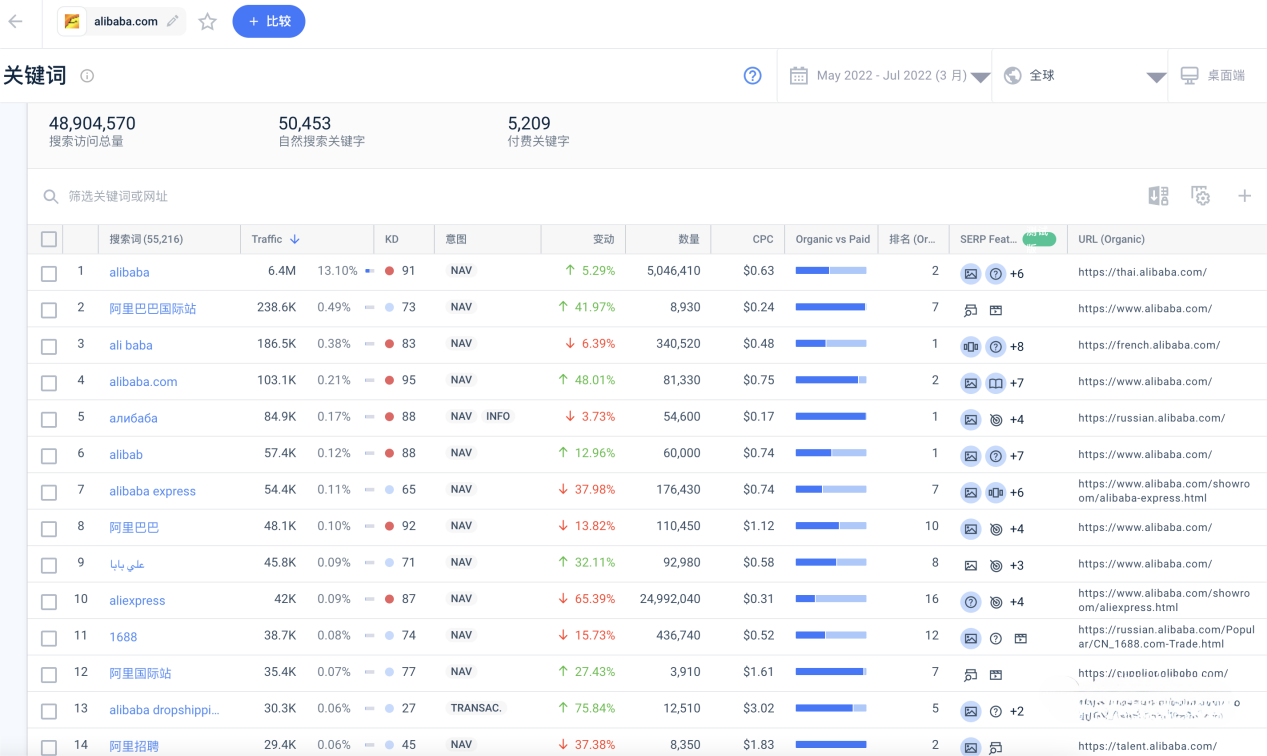Image resolution: width=1267 pixels, height=756 pixels.
Task: Click the 意图 column header
Action: (x=456, y=239)
